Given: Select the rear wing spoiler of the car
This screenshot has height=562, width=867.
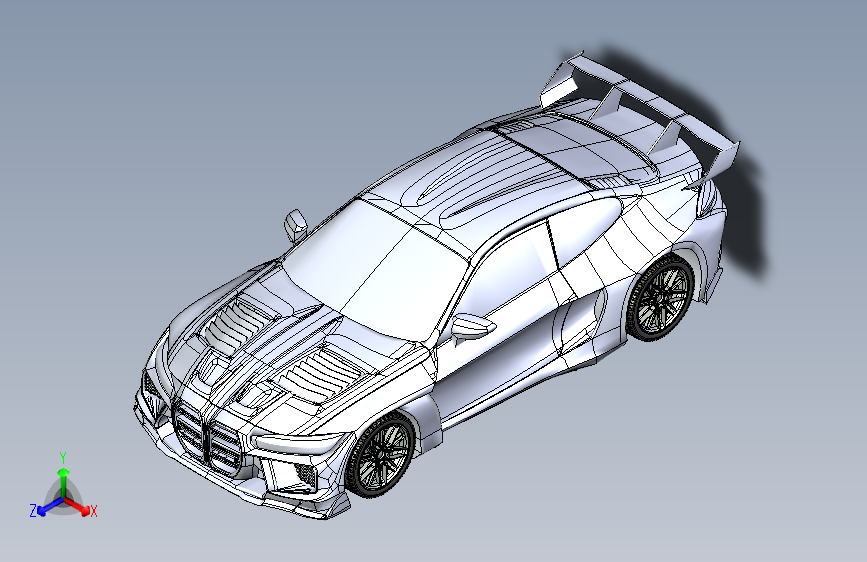Looking at the screenshot, I should coord(640,119).
